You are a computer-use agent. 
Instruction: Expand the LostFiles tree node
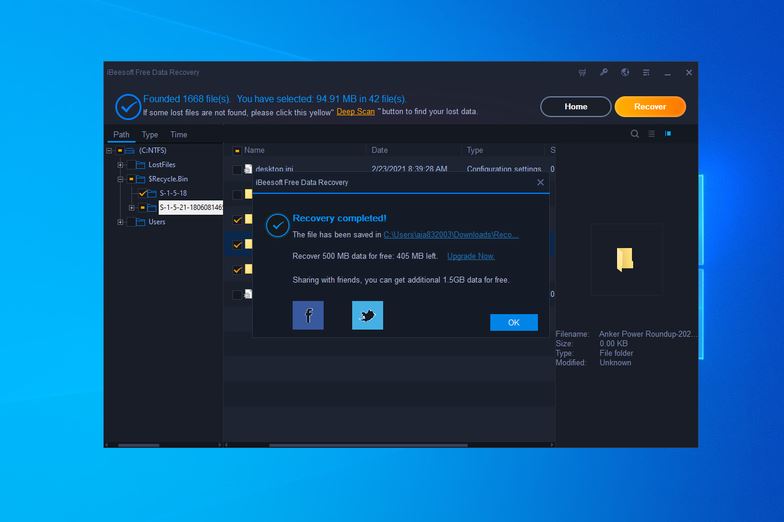pos(120,165)
